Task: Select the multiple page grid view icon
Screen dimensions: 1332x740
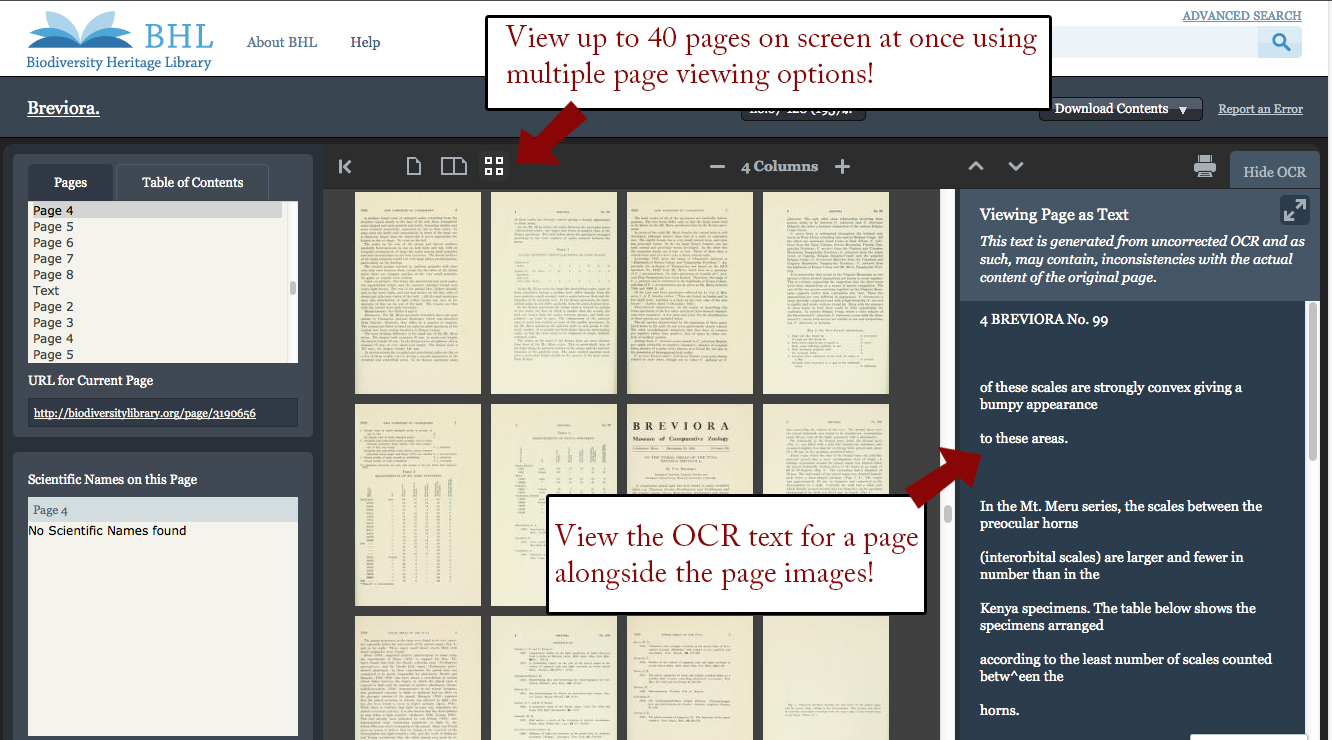Action: click(x=494, y=167)
